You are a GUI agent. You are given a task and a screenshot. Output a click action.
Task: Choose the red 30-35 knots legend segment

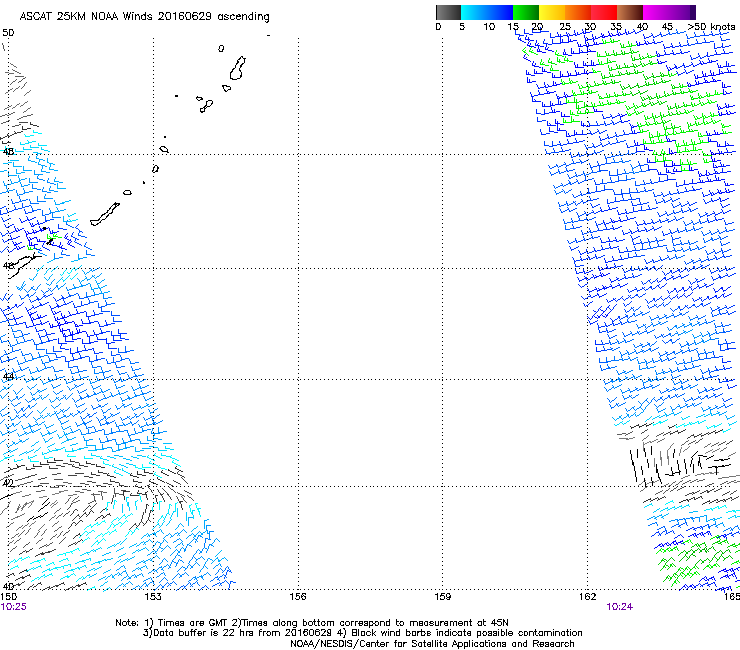(604, 12)
